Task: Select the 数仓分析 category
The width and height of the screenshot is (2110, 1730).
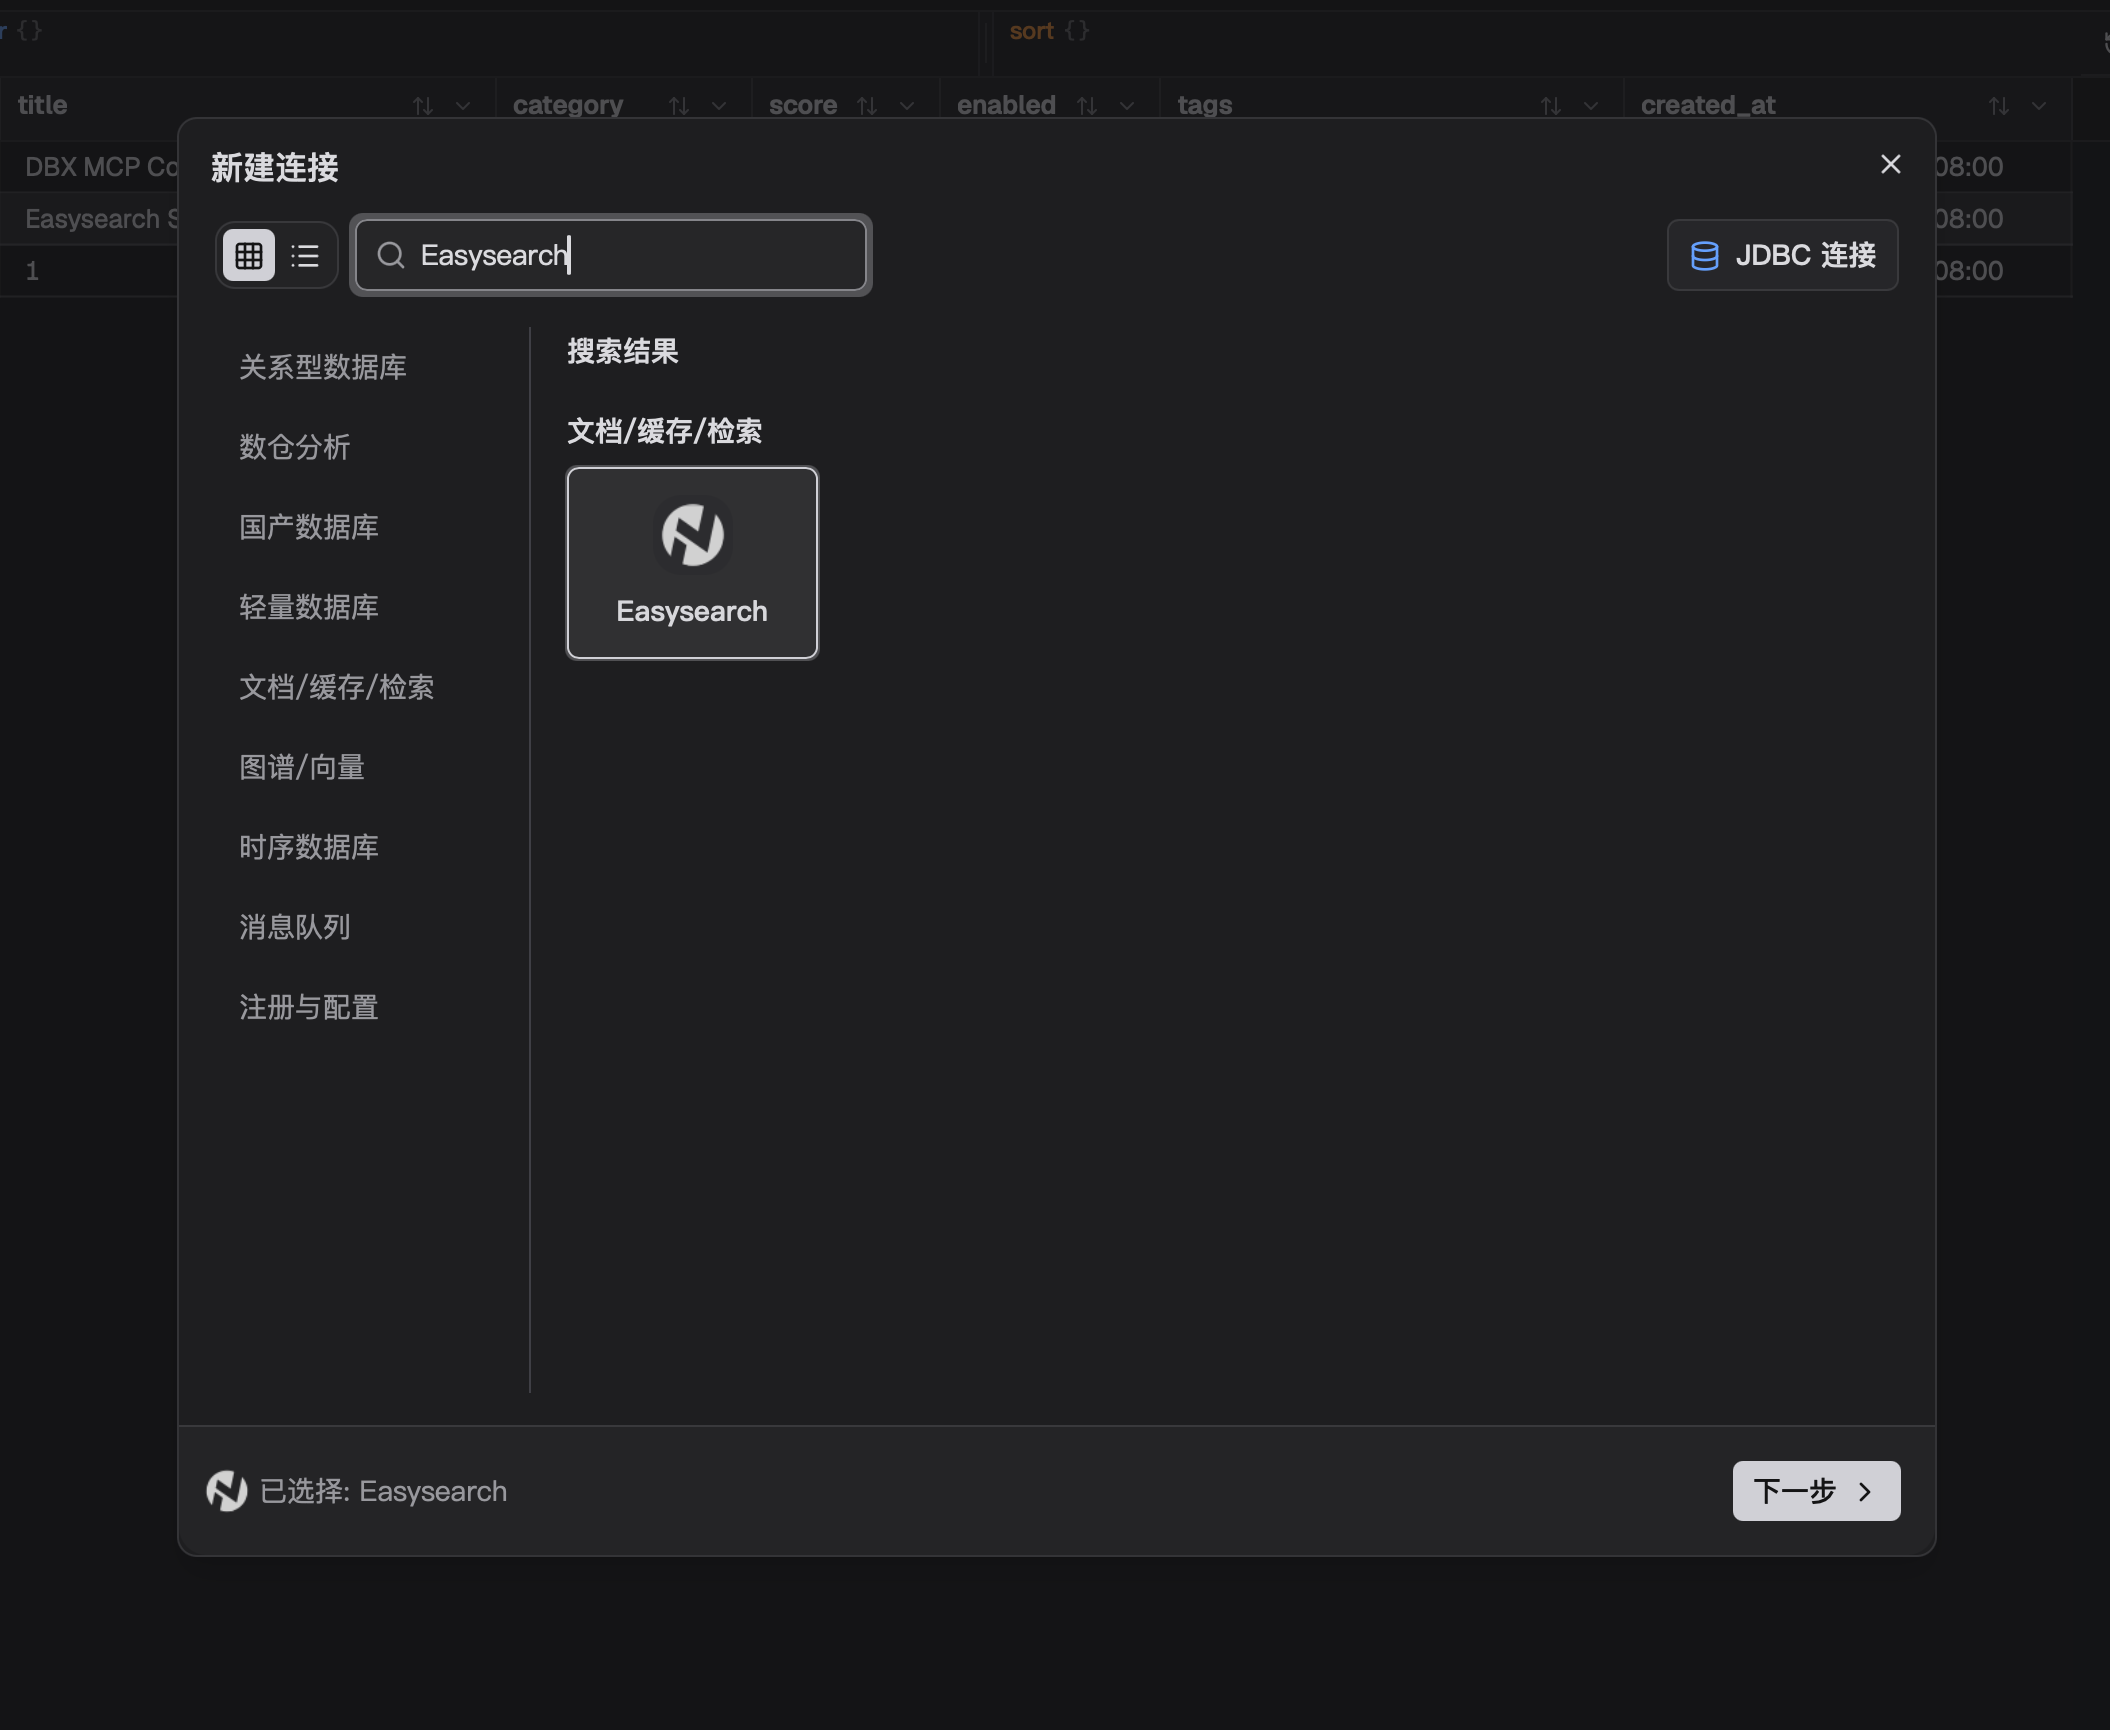Action: click(295, 447)
